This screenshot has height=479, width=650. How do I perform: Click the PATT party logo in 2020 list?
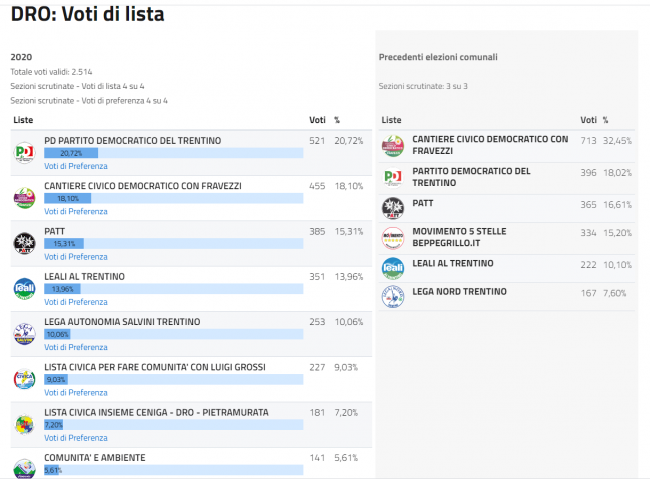24,243
